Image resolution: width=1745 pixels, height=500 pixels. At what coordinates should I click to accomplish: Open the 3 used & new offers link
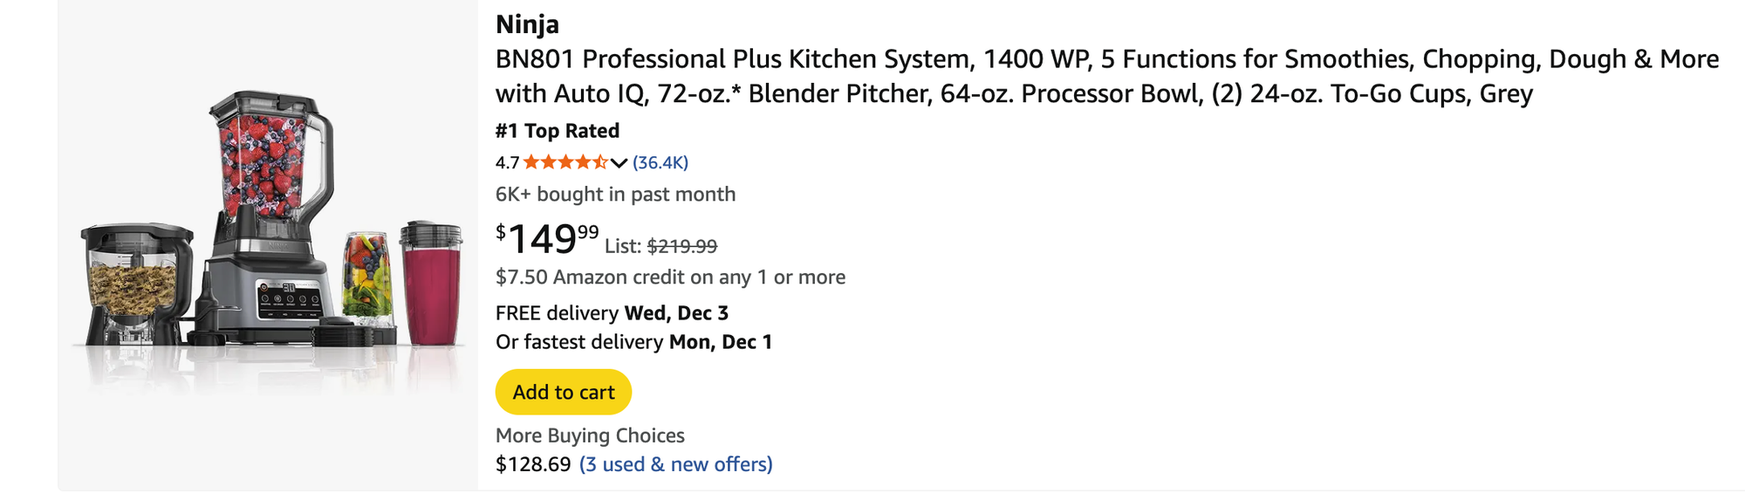pos(676,464)
